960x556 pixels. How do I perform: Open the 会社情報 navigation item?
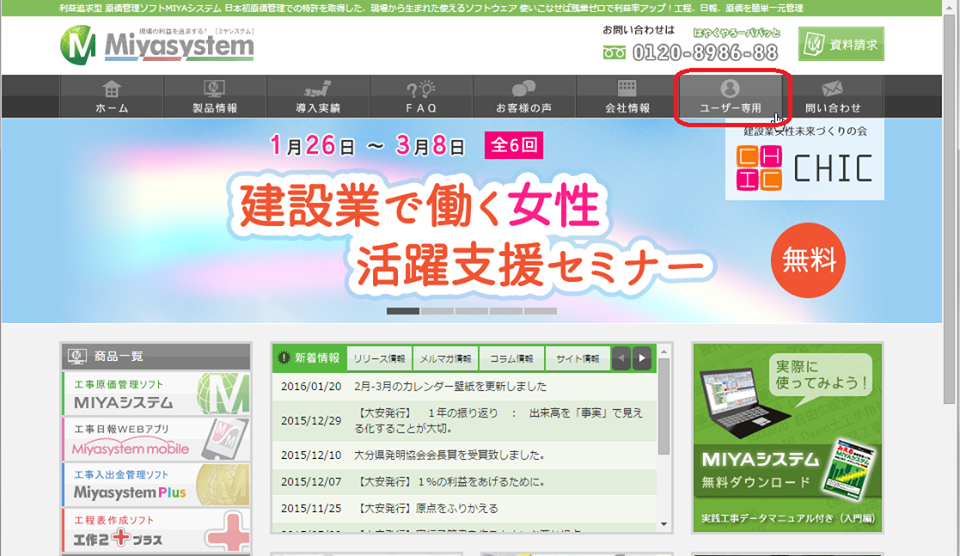click(628, 96)
